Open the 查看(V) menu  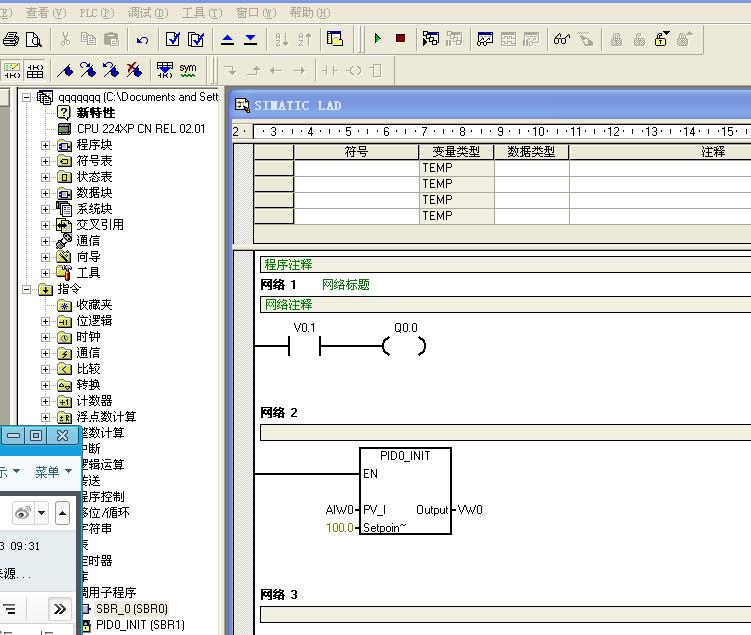click(x=46, y=13)
